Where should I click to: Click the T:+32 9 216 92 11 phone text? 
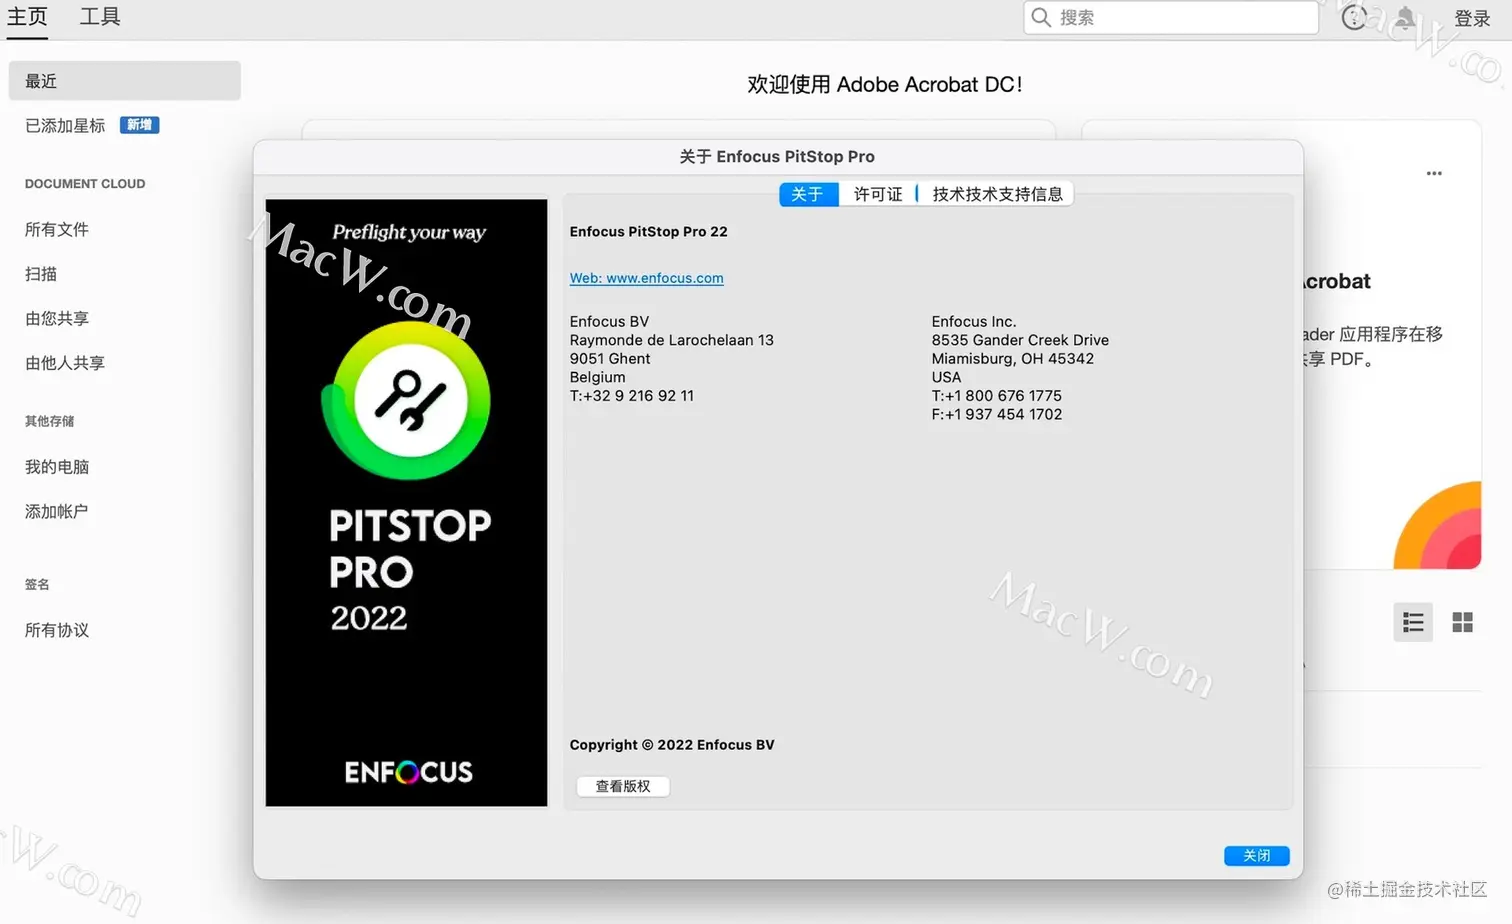click(x=632, y=395)
